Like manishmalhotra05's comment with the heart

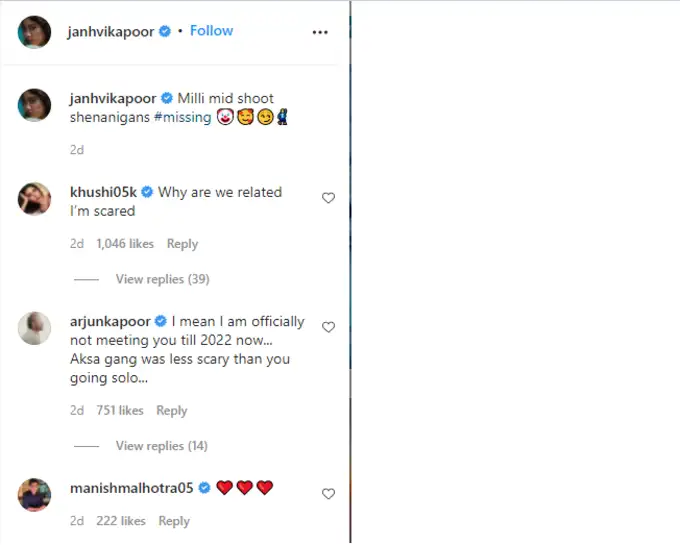click(328, 494)
